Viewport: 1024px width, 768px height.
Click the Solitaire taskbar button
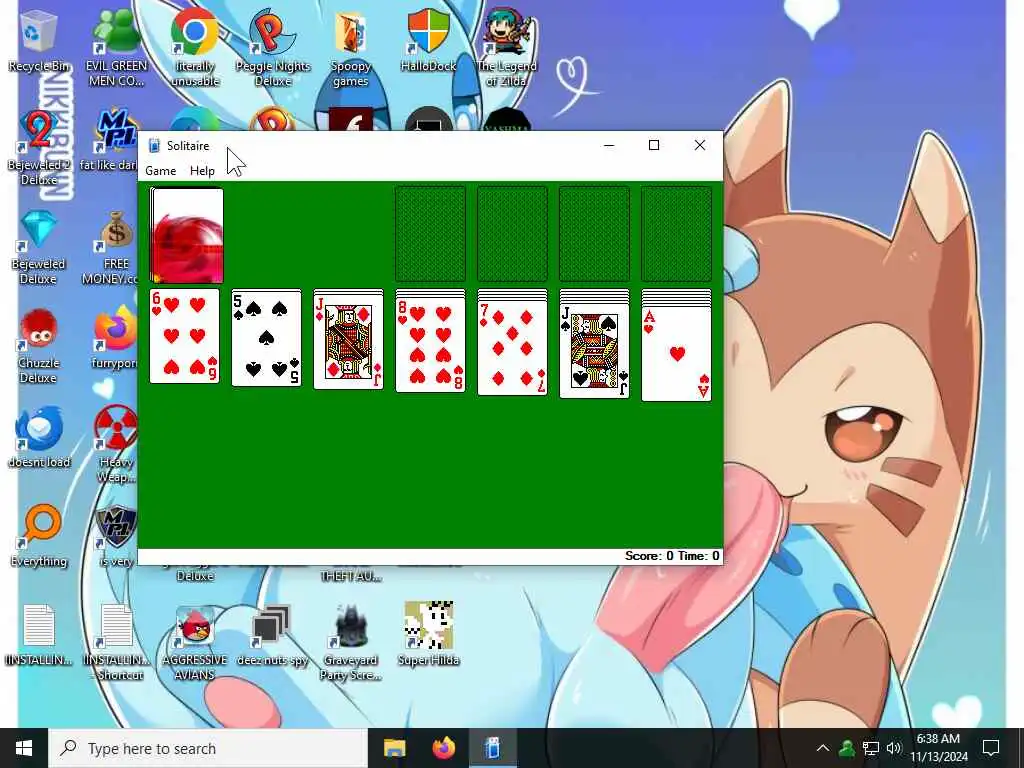[493, 748]
